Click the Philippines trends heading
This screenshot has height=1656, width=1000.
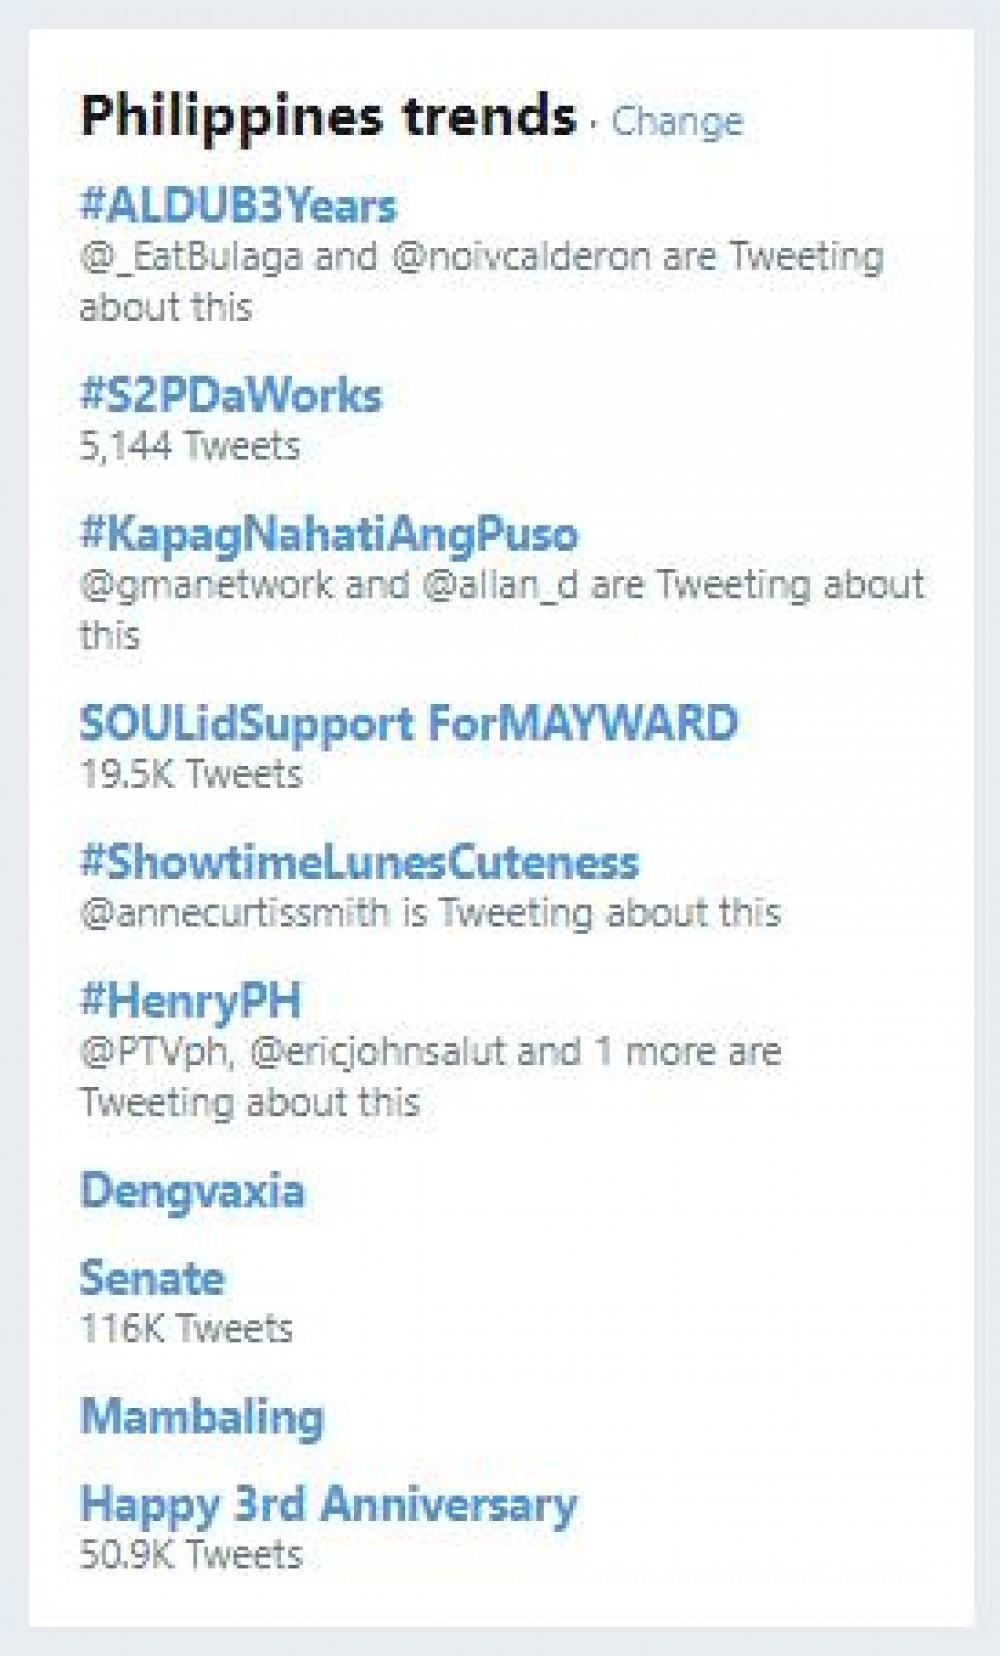[x=329, y=115]
